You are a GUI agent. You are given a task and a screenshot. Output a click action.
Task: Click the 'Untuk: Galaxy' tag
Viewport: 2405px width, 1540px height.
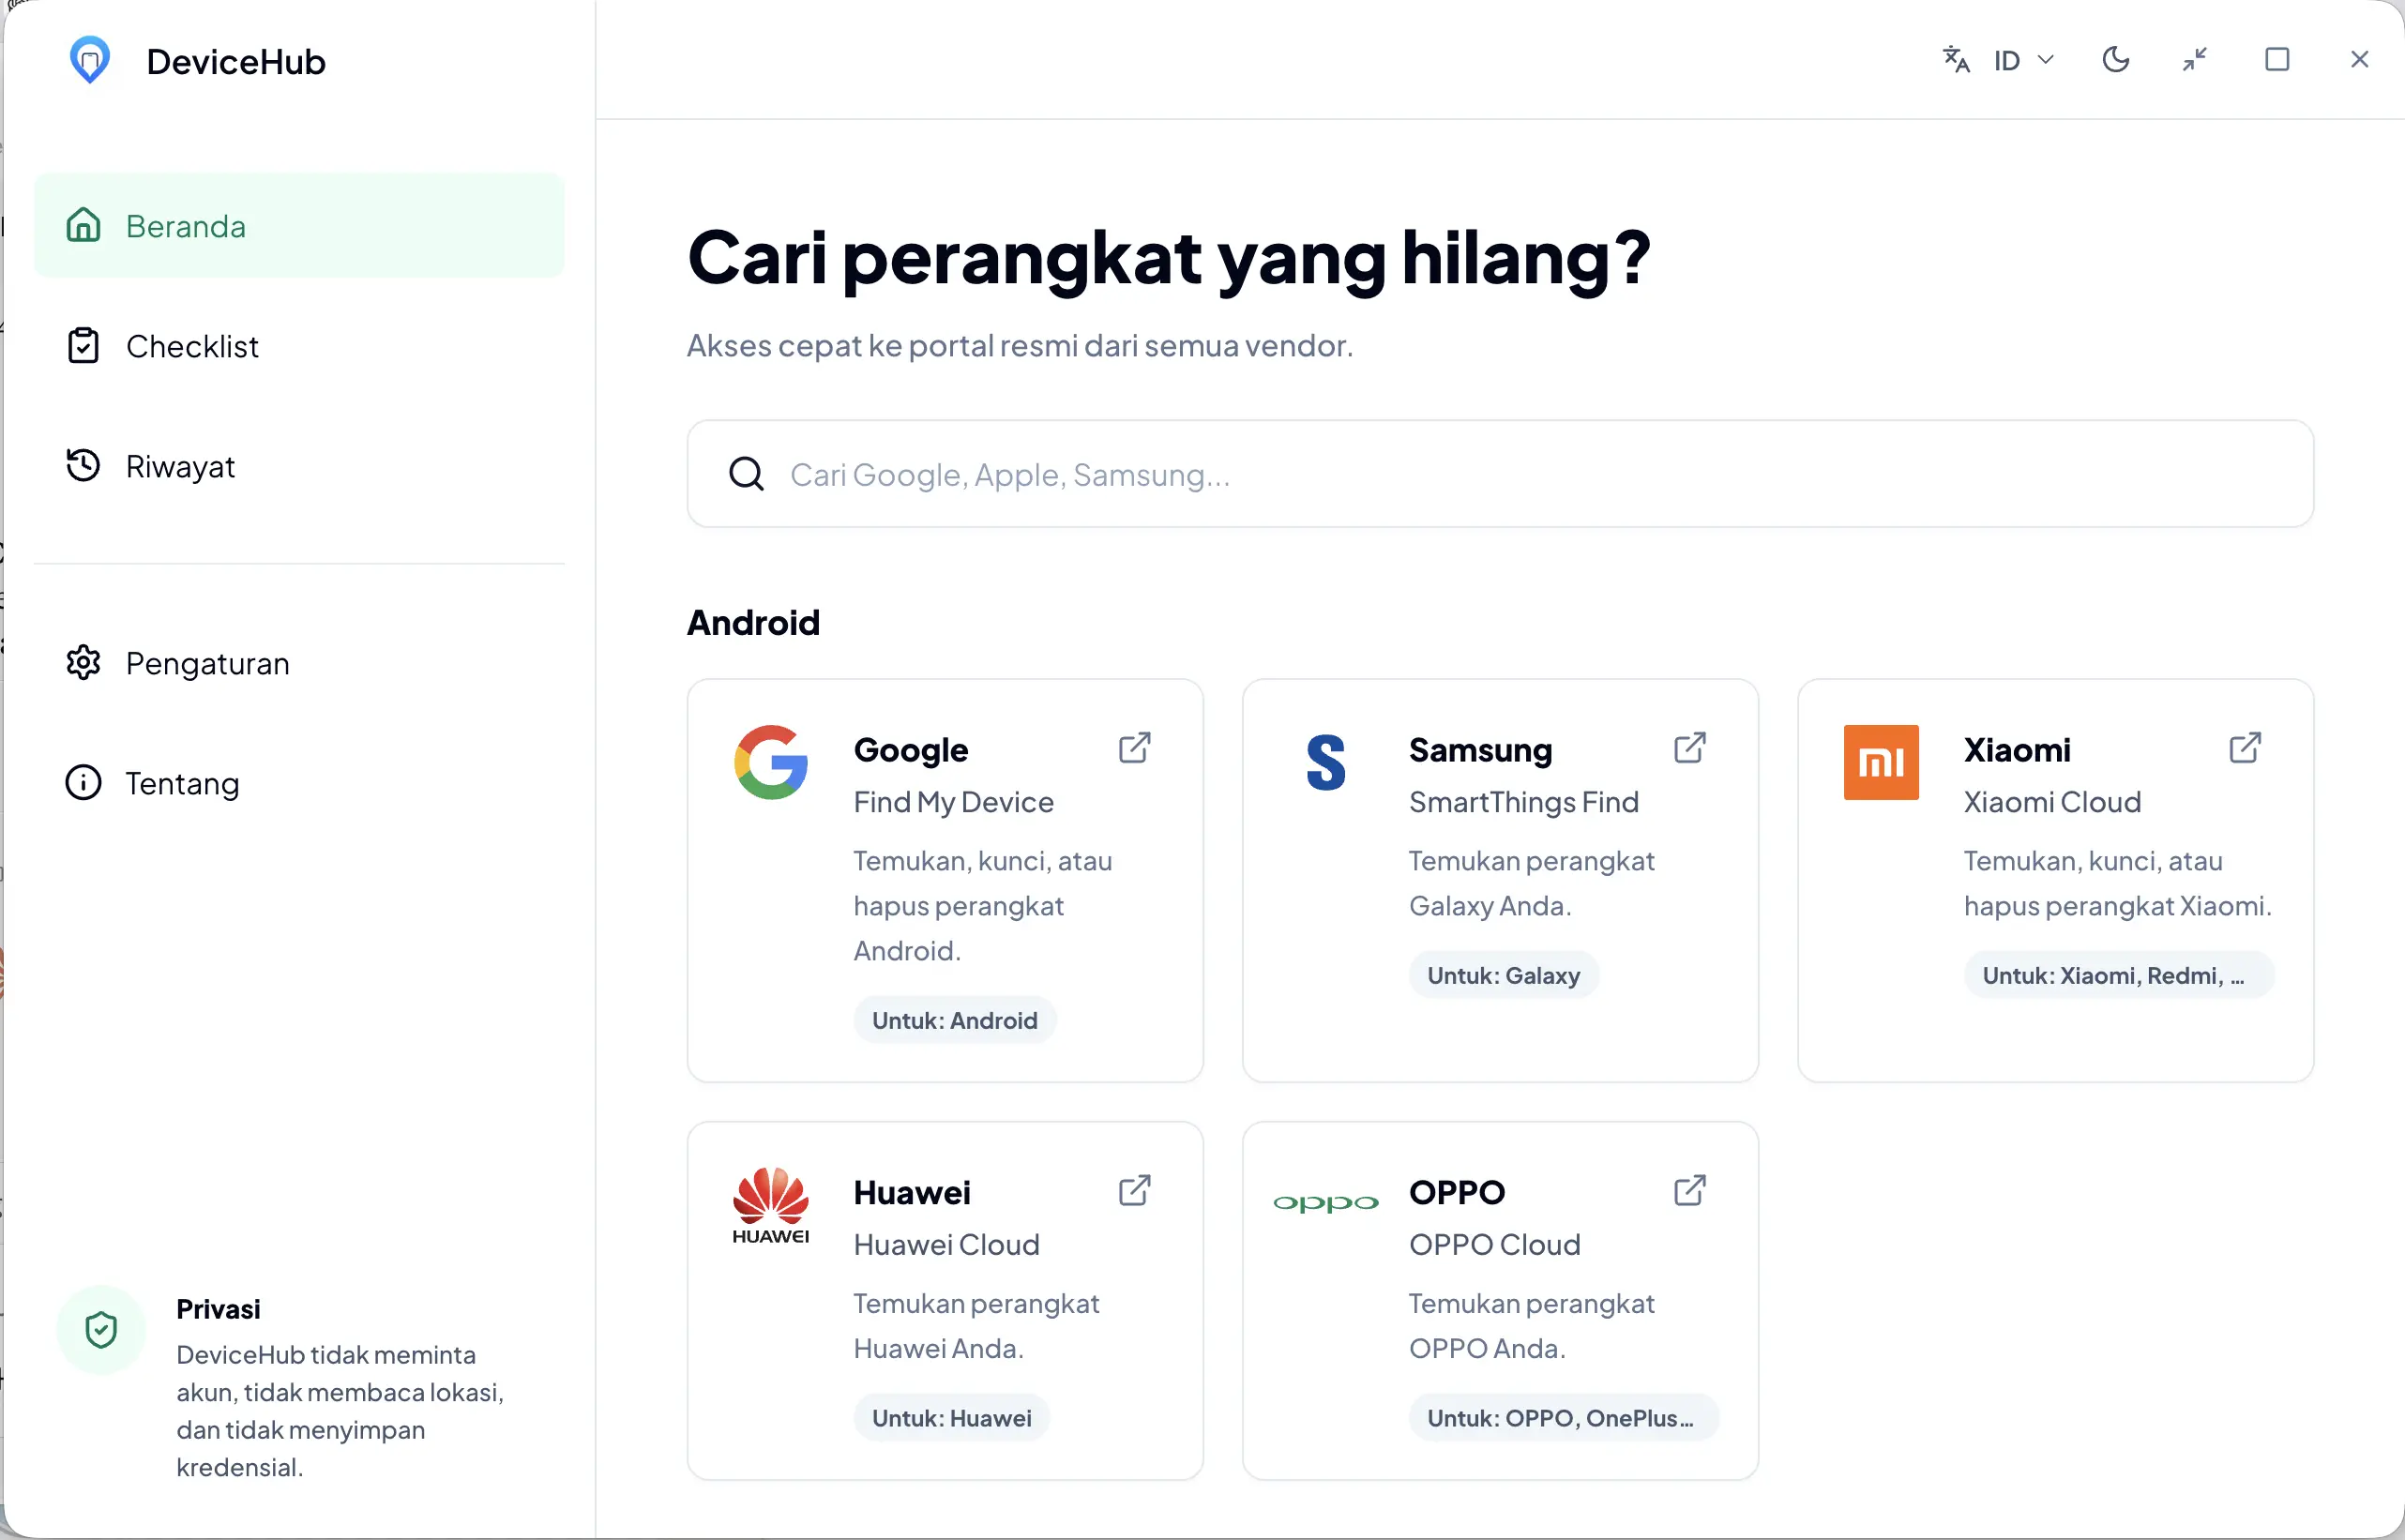(1504, 975)
